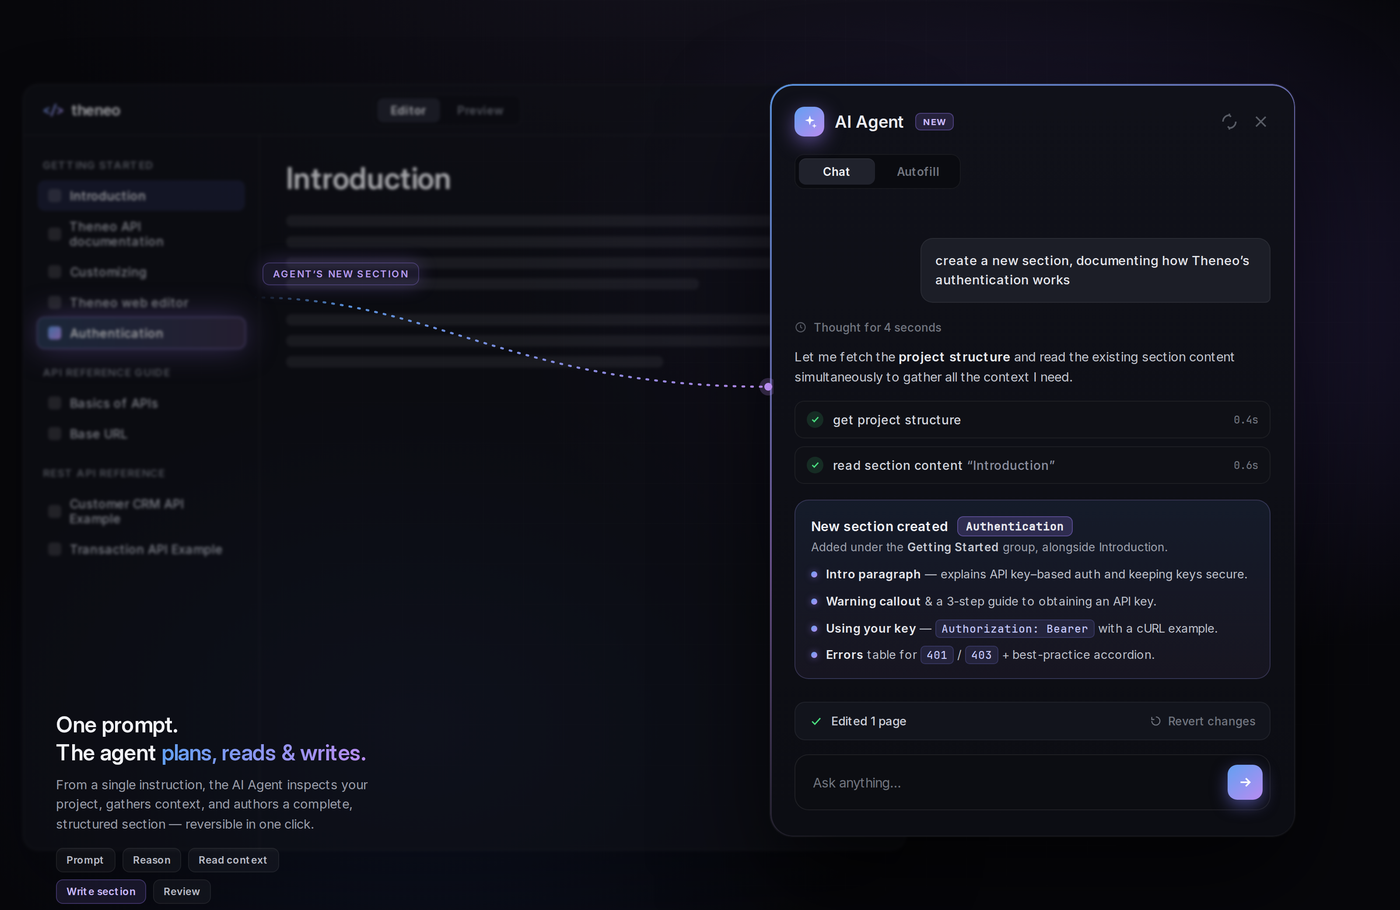Expand the read section content step
Viewport: 1400px width, 910px height.
tap(1032, 465)
